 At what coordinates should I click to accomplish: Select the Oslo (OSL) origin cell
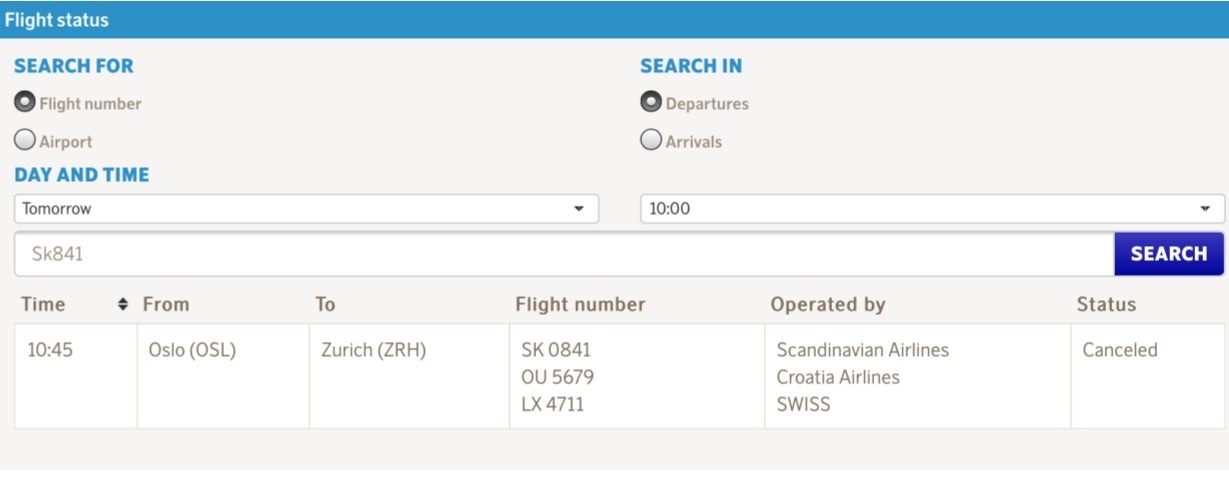point(223,376)
